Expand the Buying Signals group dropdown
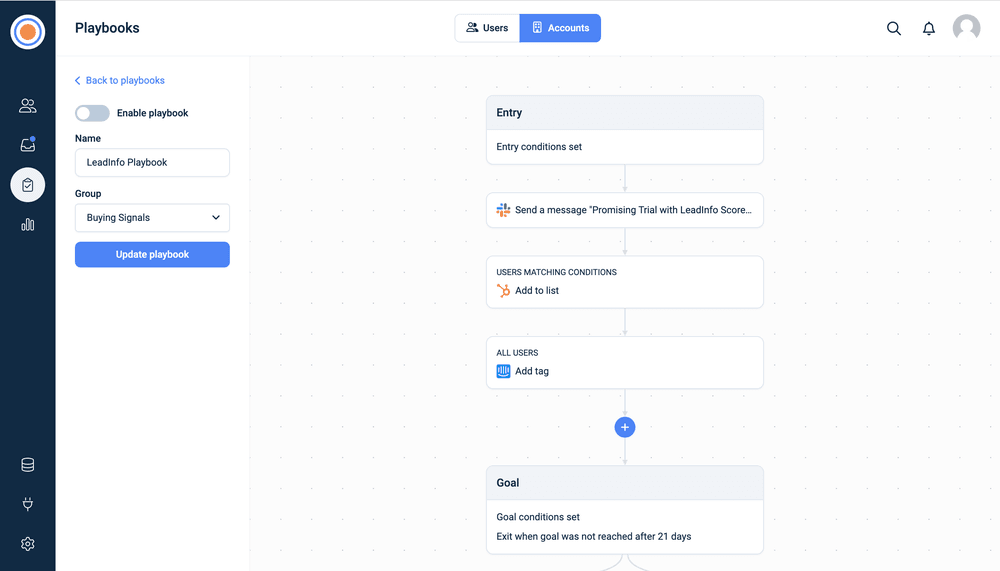Screen dimensions: 1000x571 pyautogui.click(x=152, y=218)
